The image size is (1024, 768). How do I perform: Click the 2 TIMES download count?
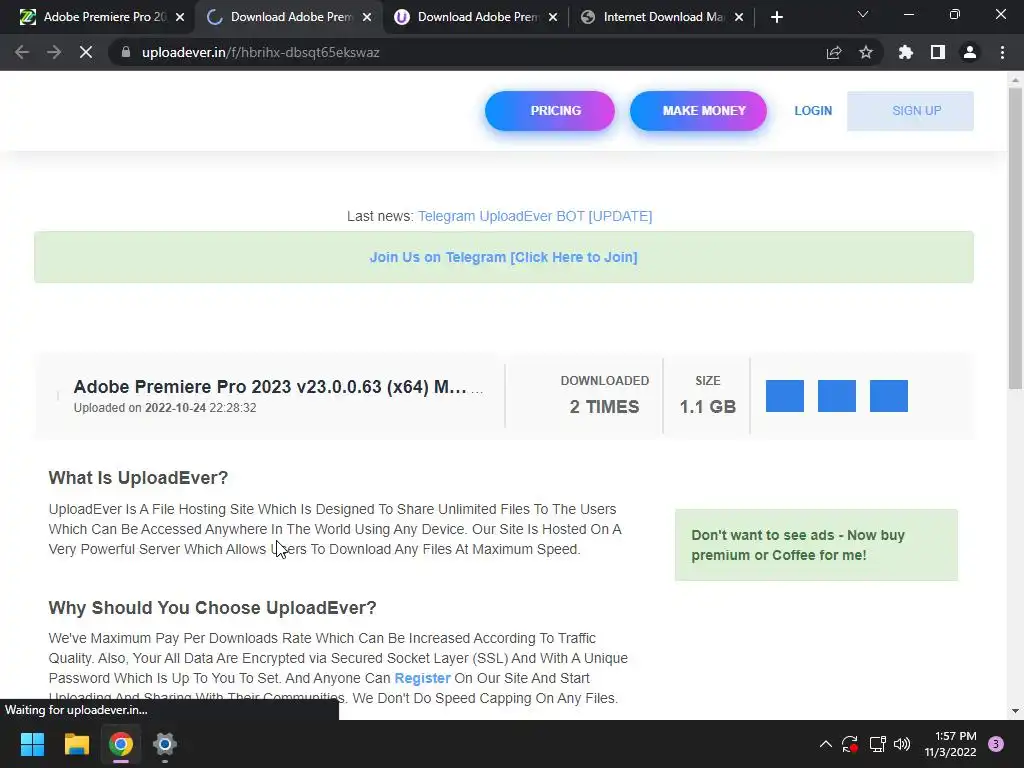604,407
